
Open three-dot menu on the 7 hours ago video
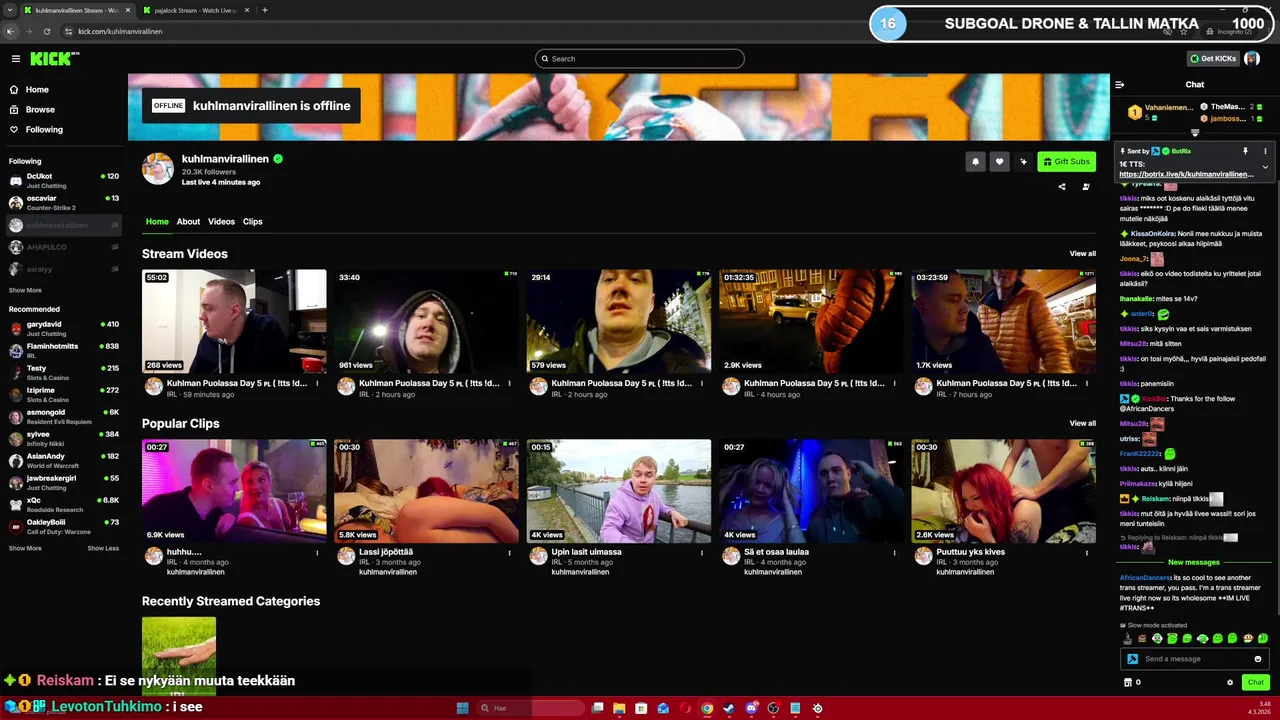[1087, 383]
